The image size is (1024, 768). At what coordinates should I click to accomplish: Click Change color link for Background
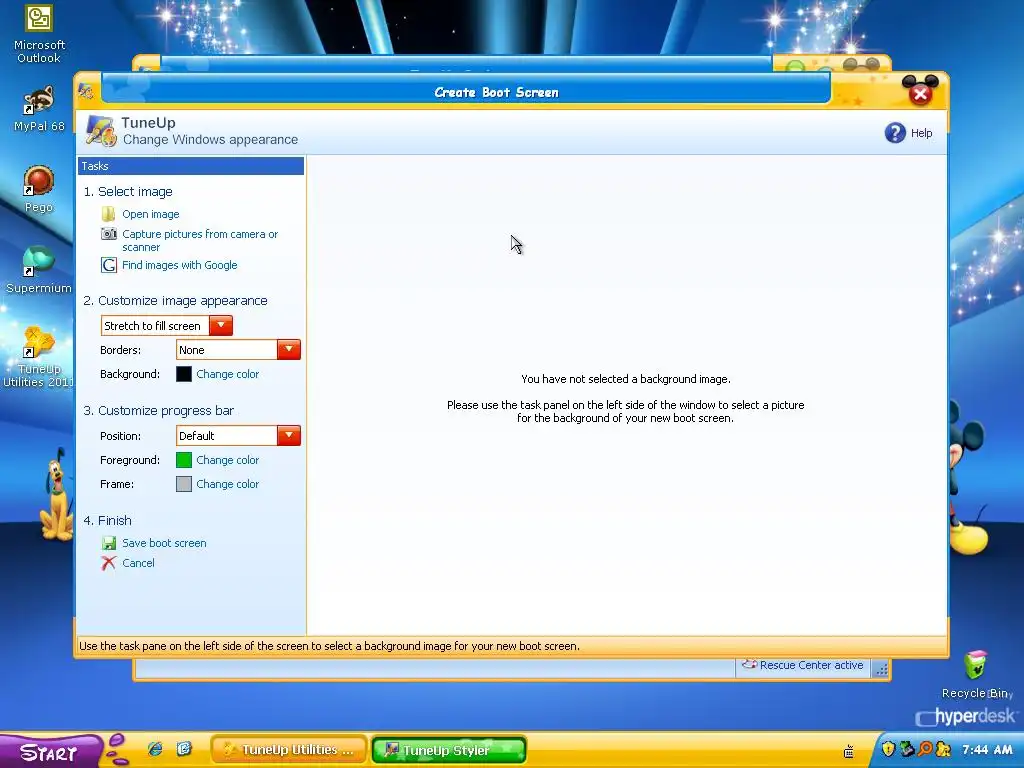(x=227, y=374)
